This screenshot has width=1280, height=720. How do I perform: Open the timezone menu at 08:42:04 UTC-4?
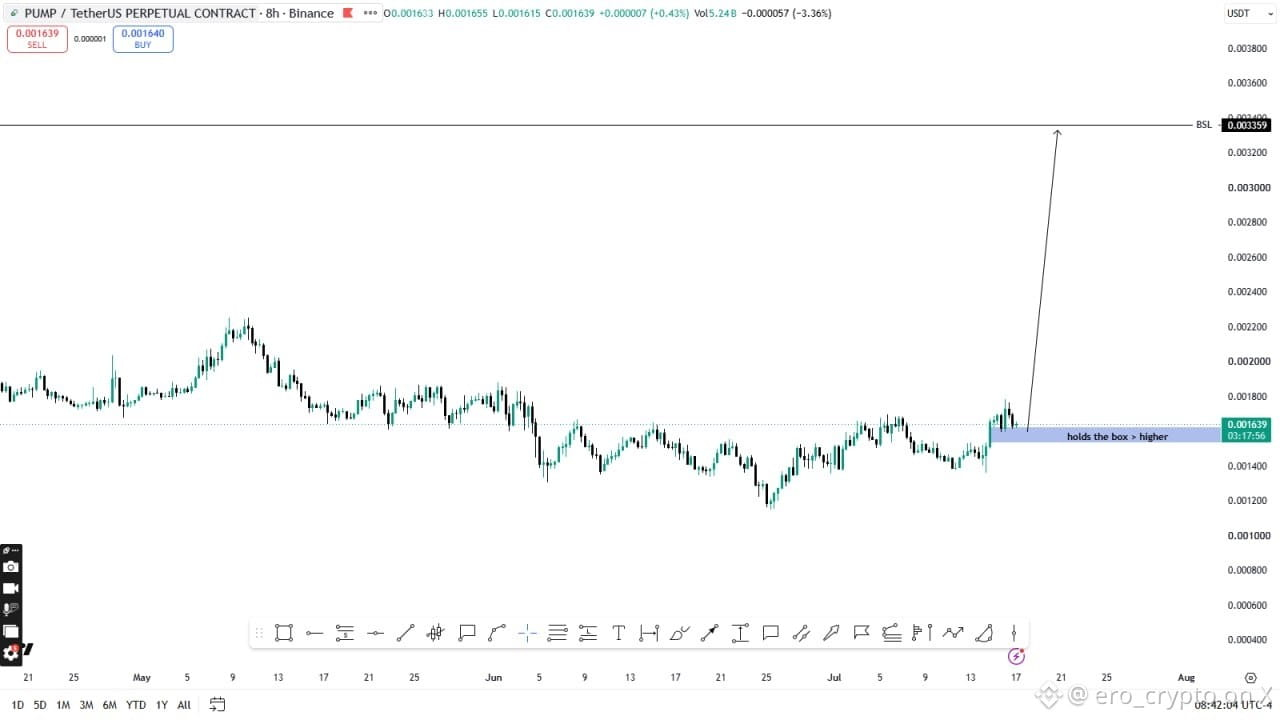click(x=1232, y=705)
